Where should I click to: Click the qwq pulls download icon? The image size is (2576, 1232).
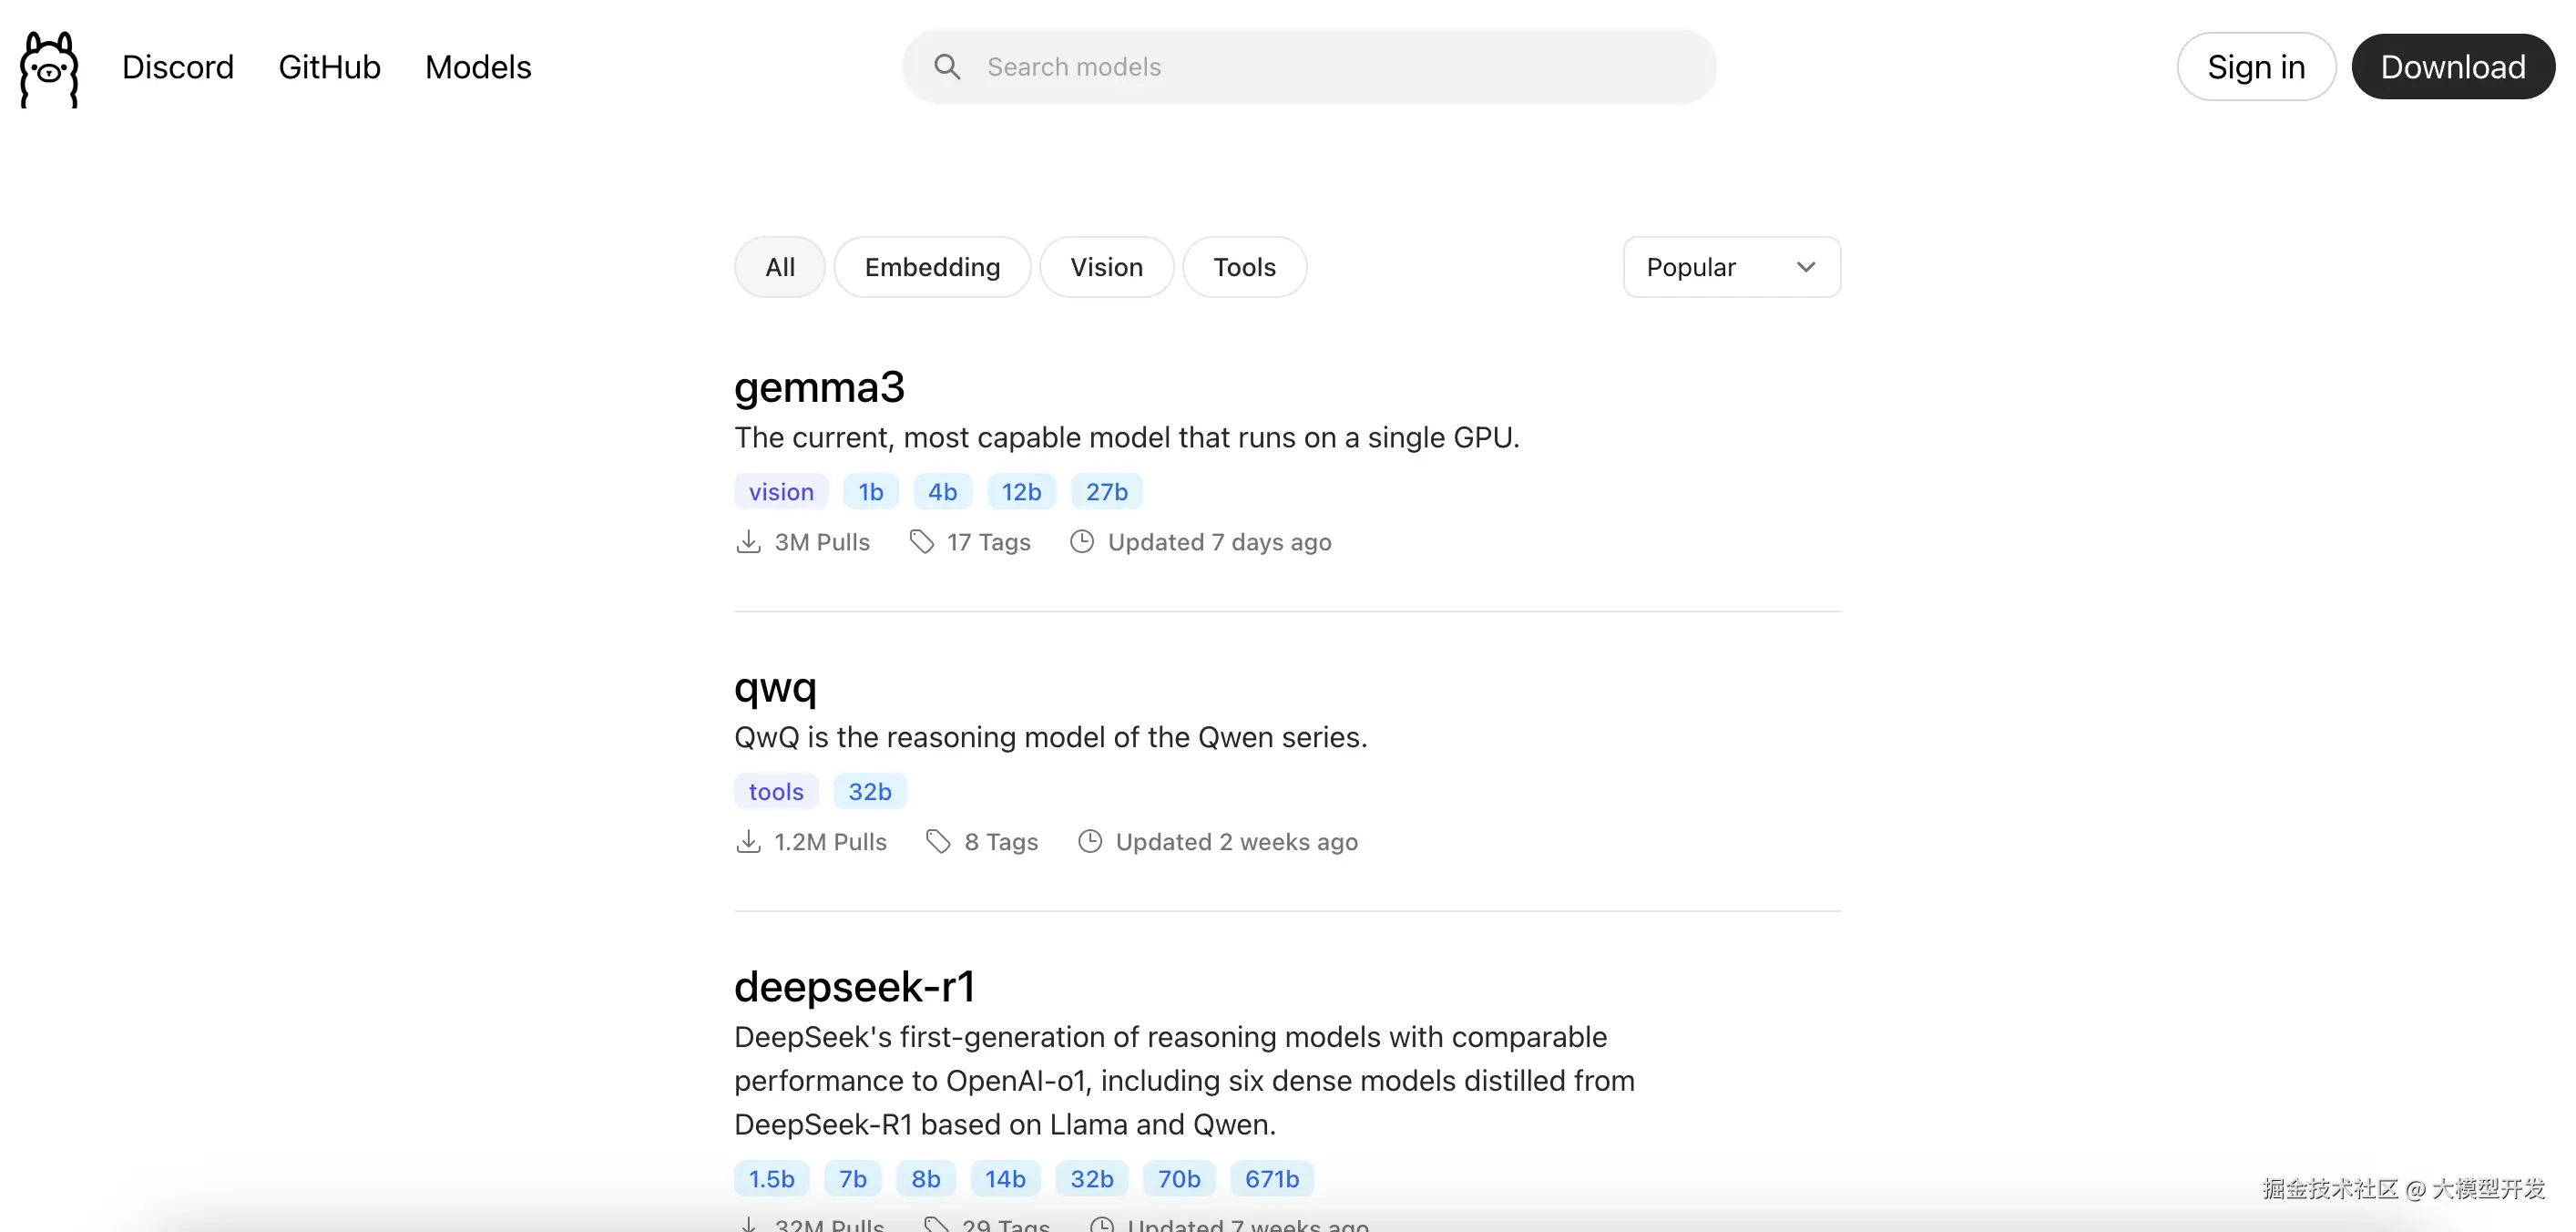tap(748, 842)
